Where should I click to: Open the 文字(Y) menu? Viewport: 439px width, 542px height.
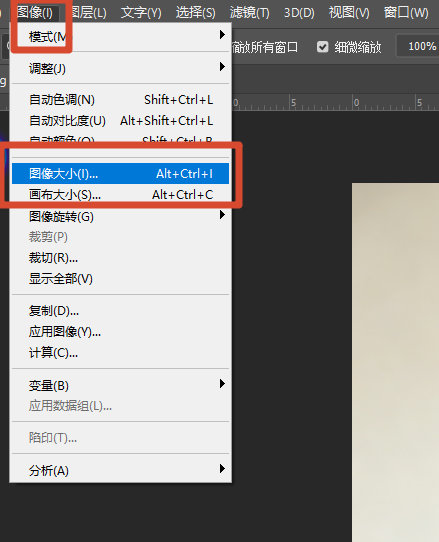click(x=141, y=13)
